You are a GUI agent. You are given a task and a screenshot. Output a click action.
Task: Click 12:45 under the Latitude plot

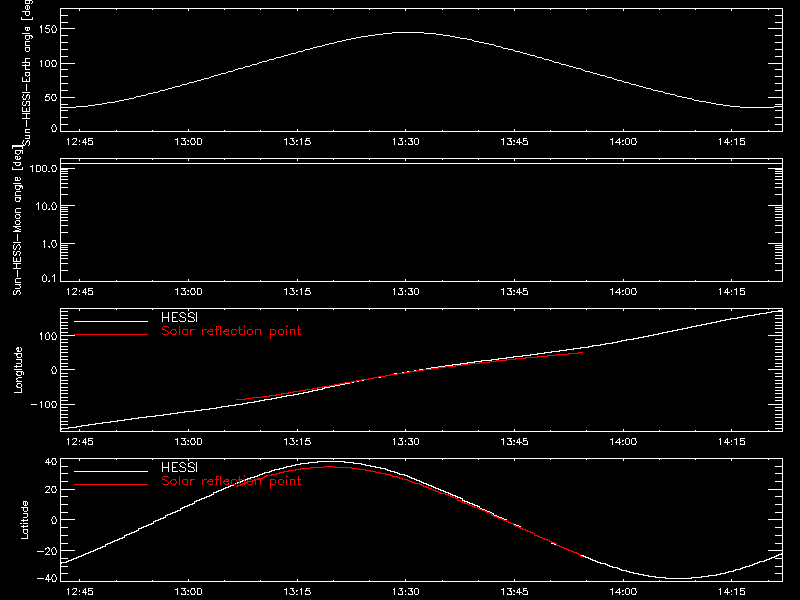(x=80, y=591)
